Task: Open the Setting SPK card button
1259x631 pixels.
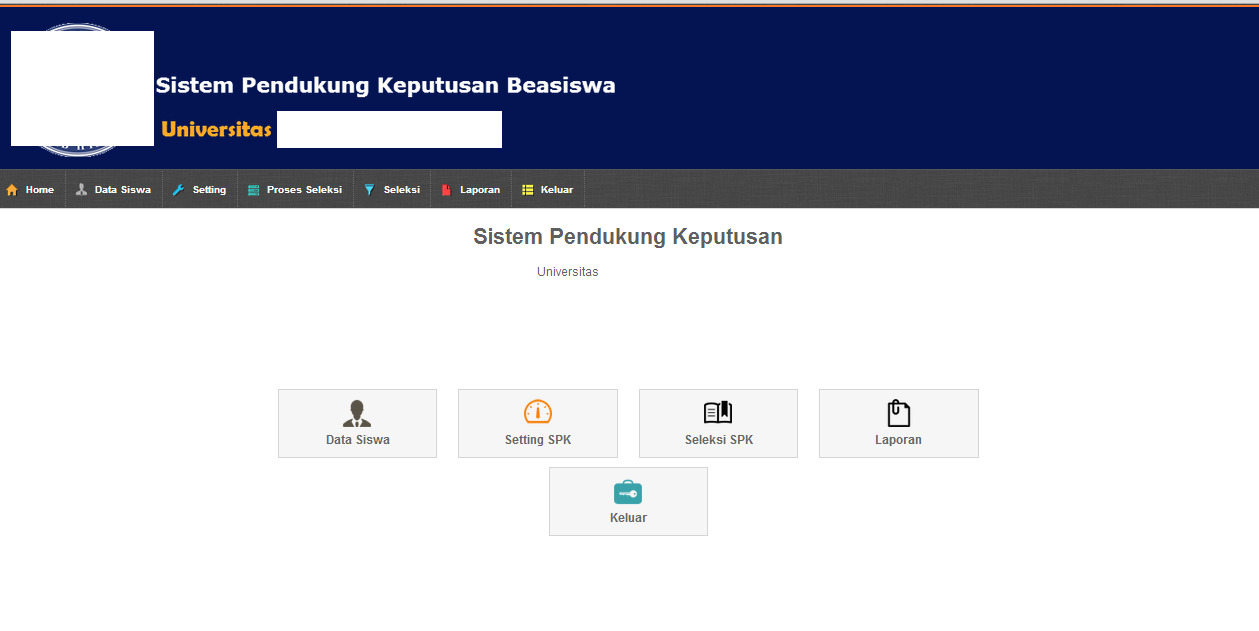Action: 538,423
